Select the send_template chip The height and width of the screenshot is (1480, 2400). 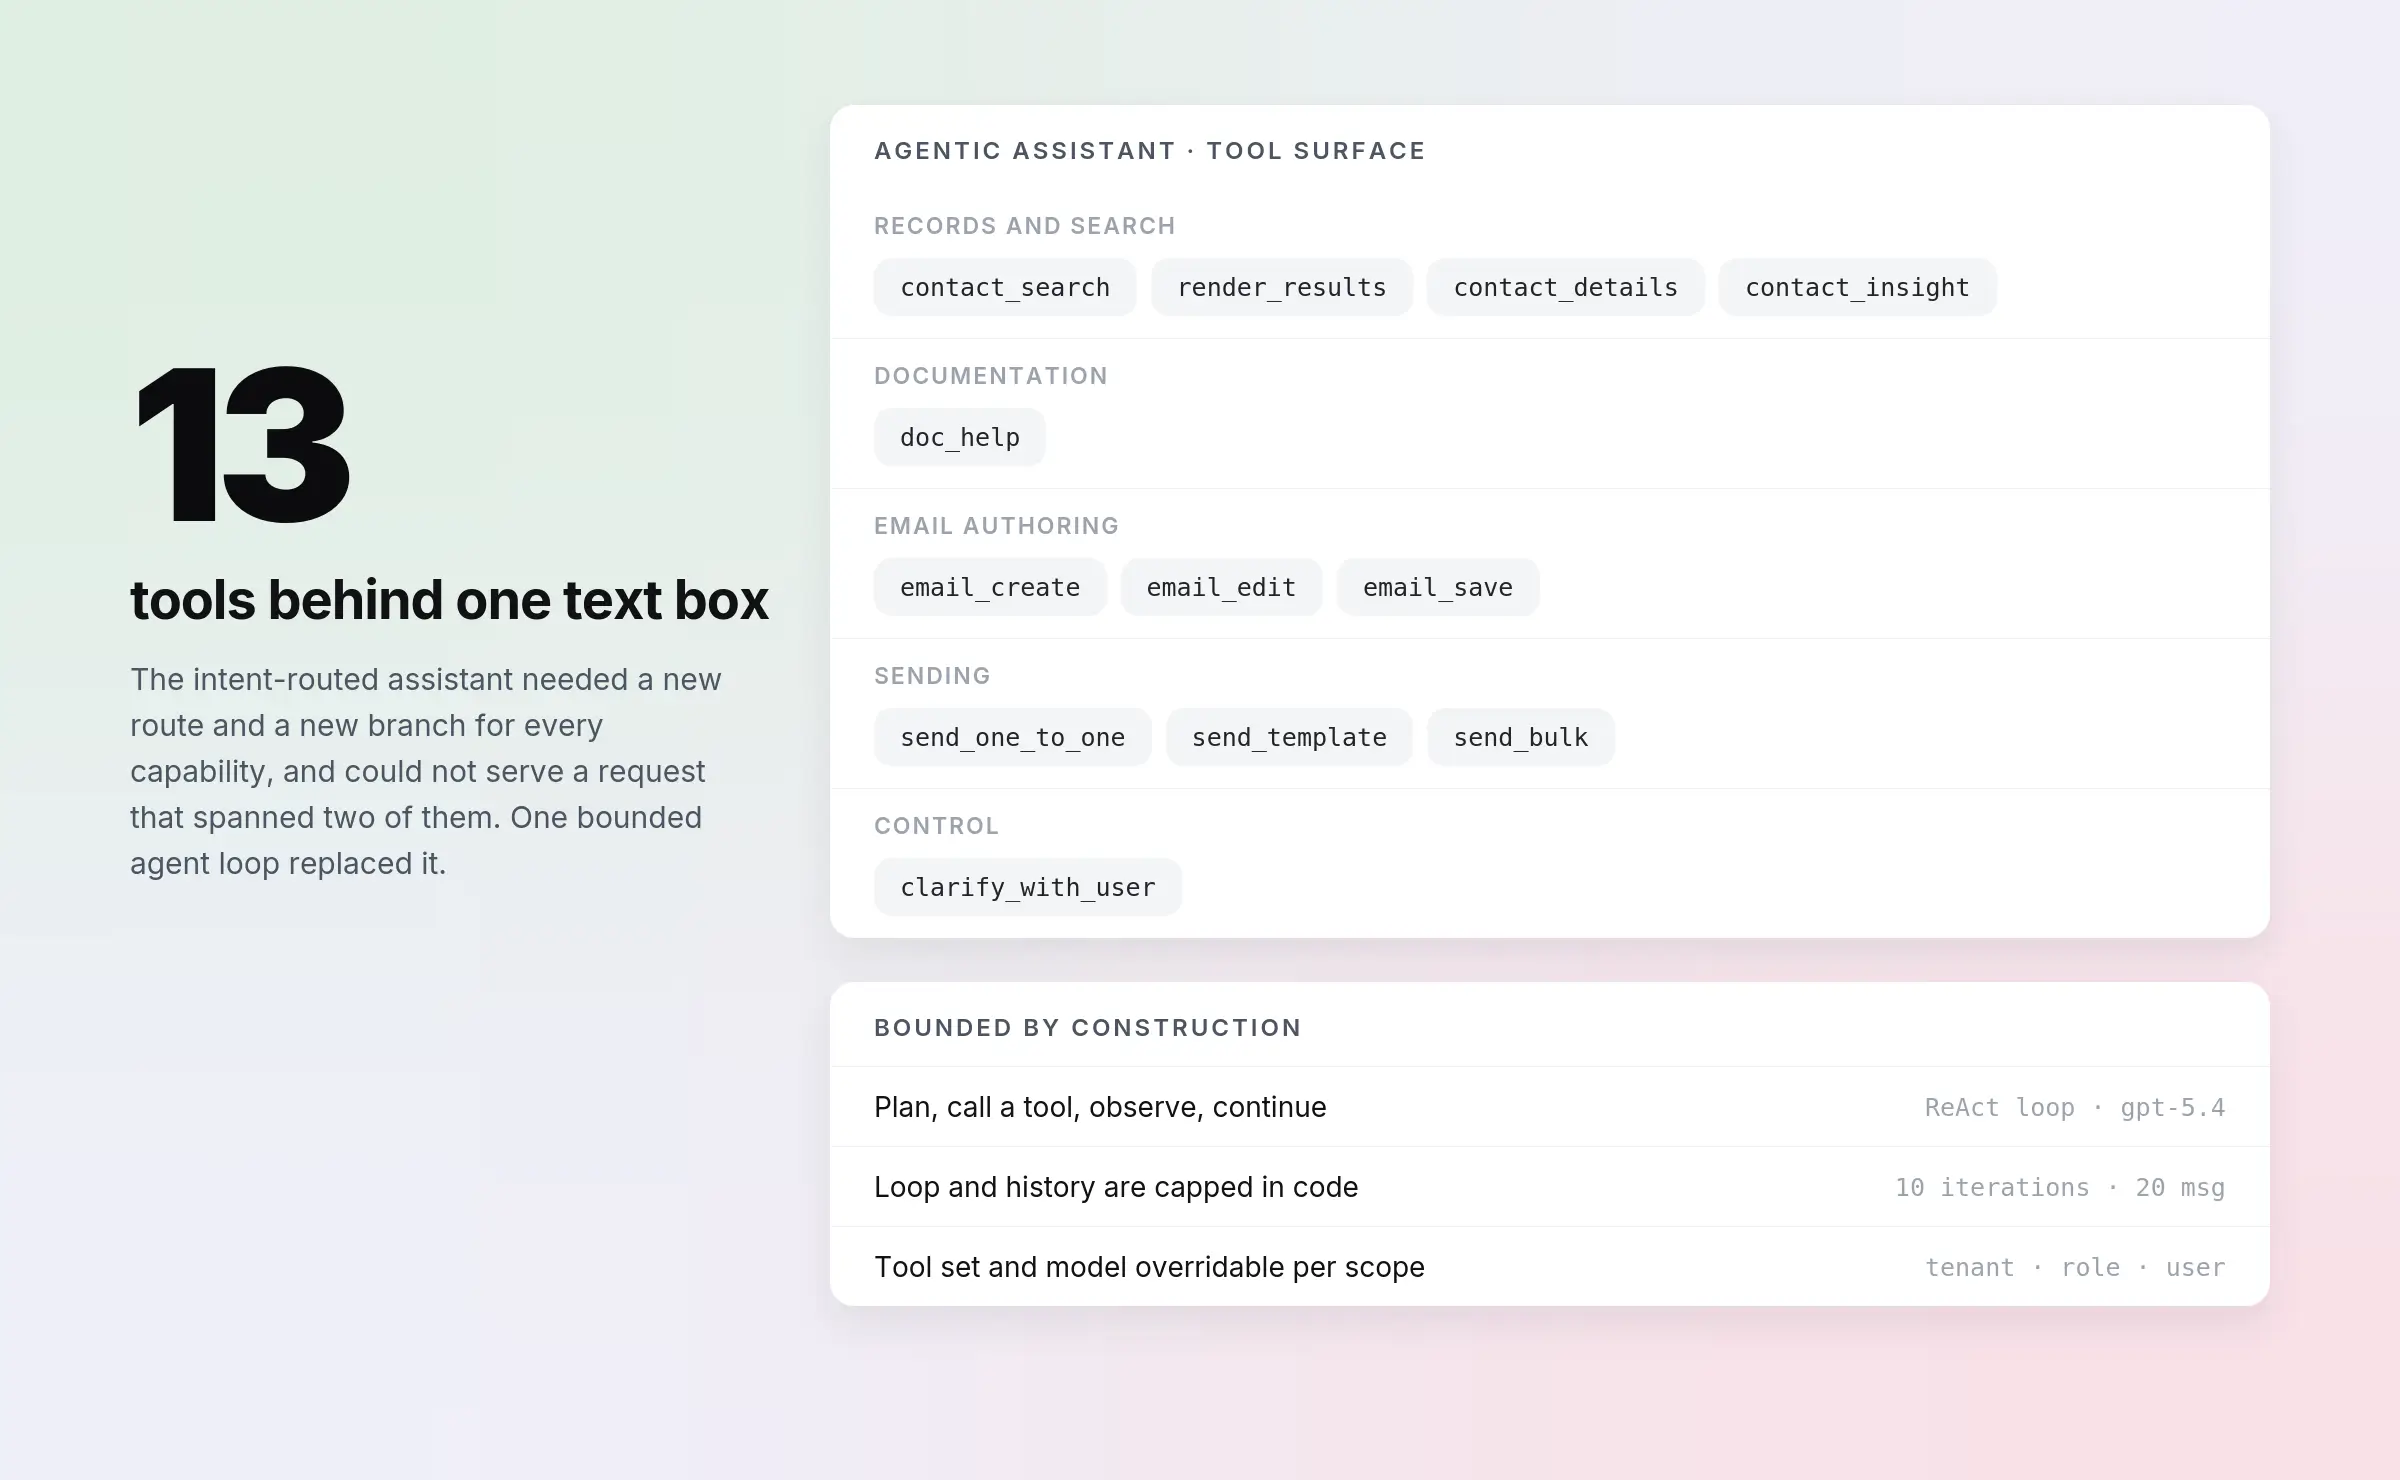[1289, 737]
